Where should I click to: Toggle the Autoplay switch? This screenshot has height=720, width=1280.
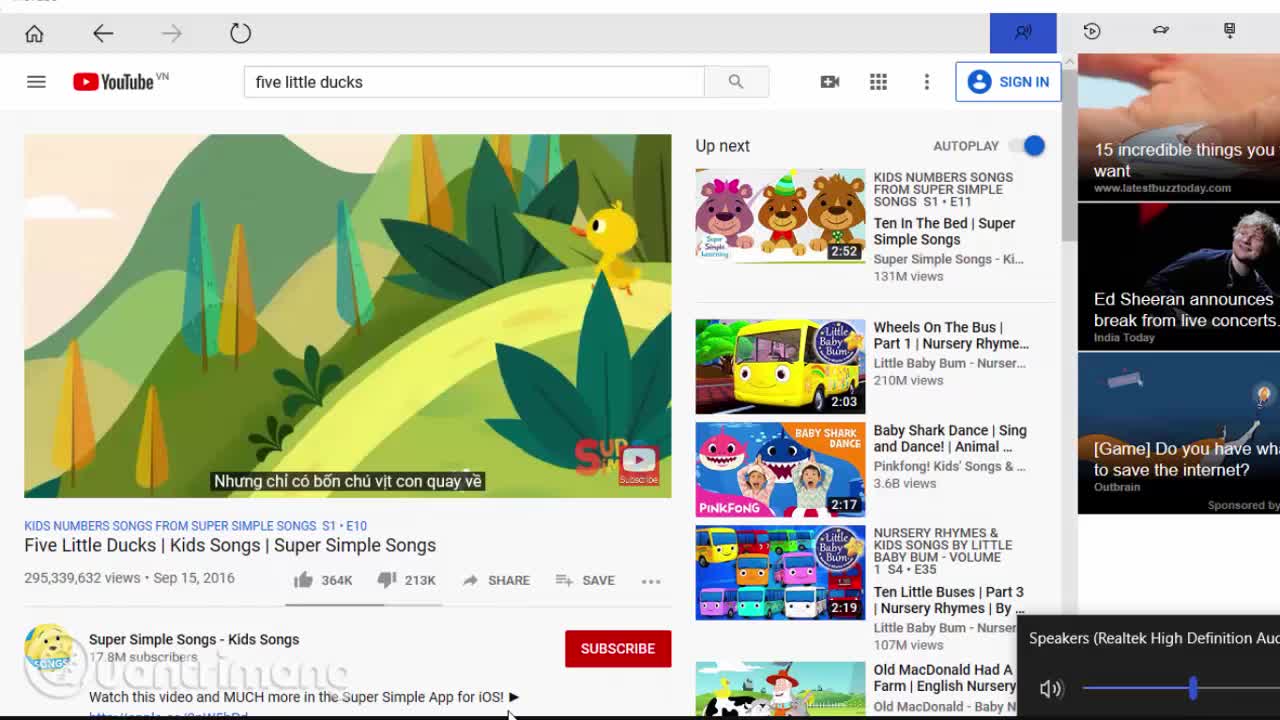(1027, 146)
